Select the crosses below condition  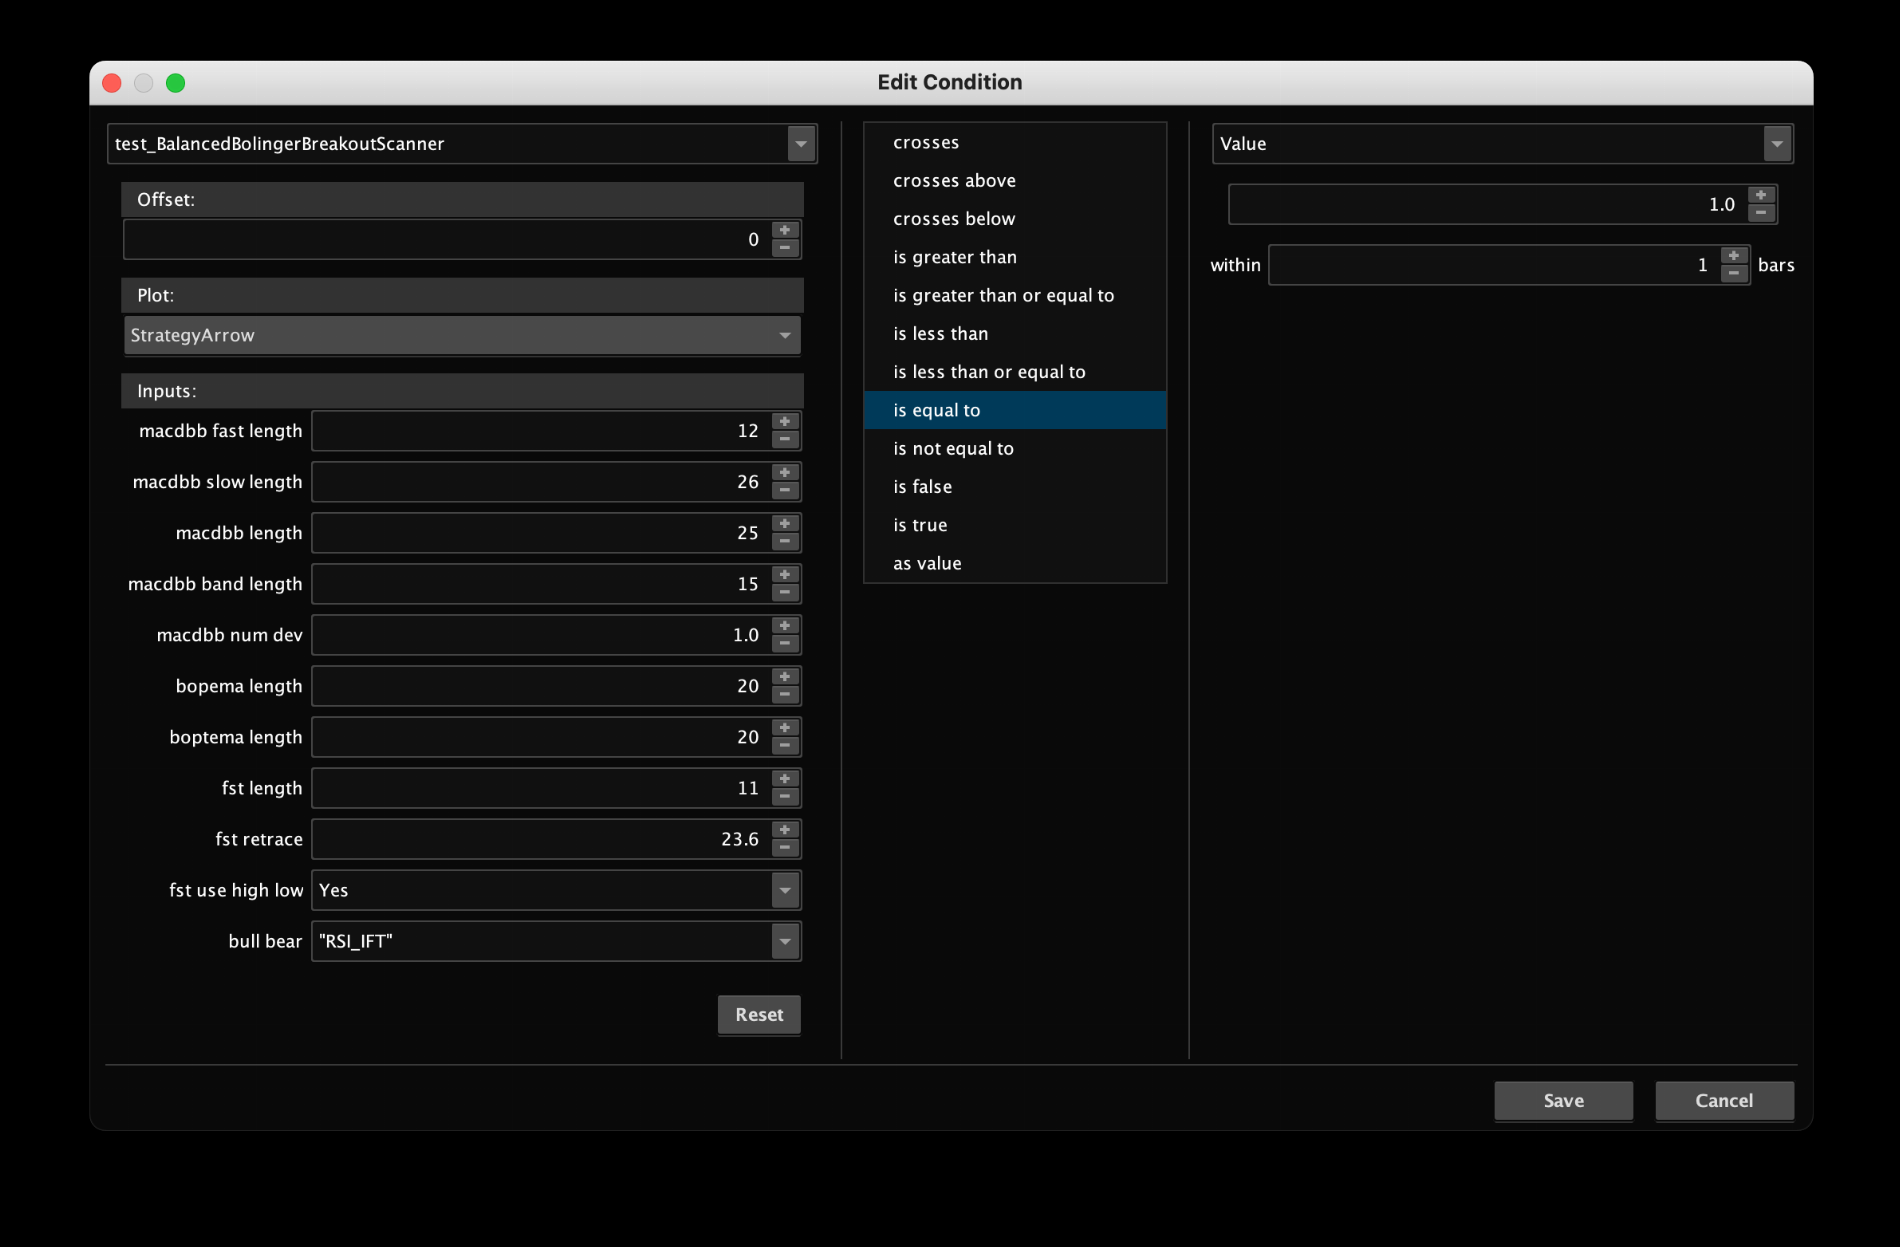click(x=1015, y=219)
